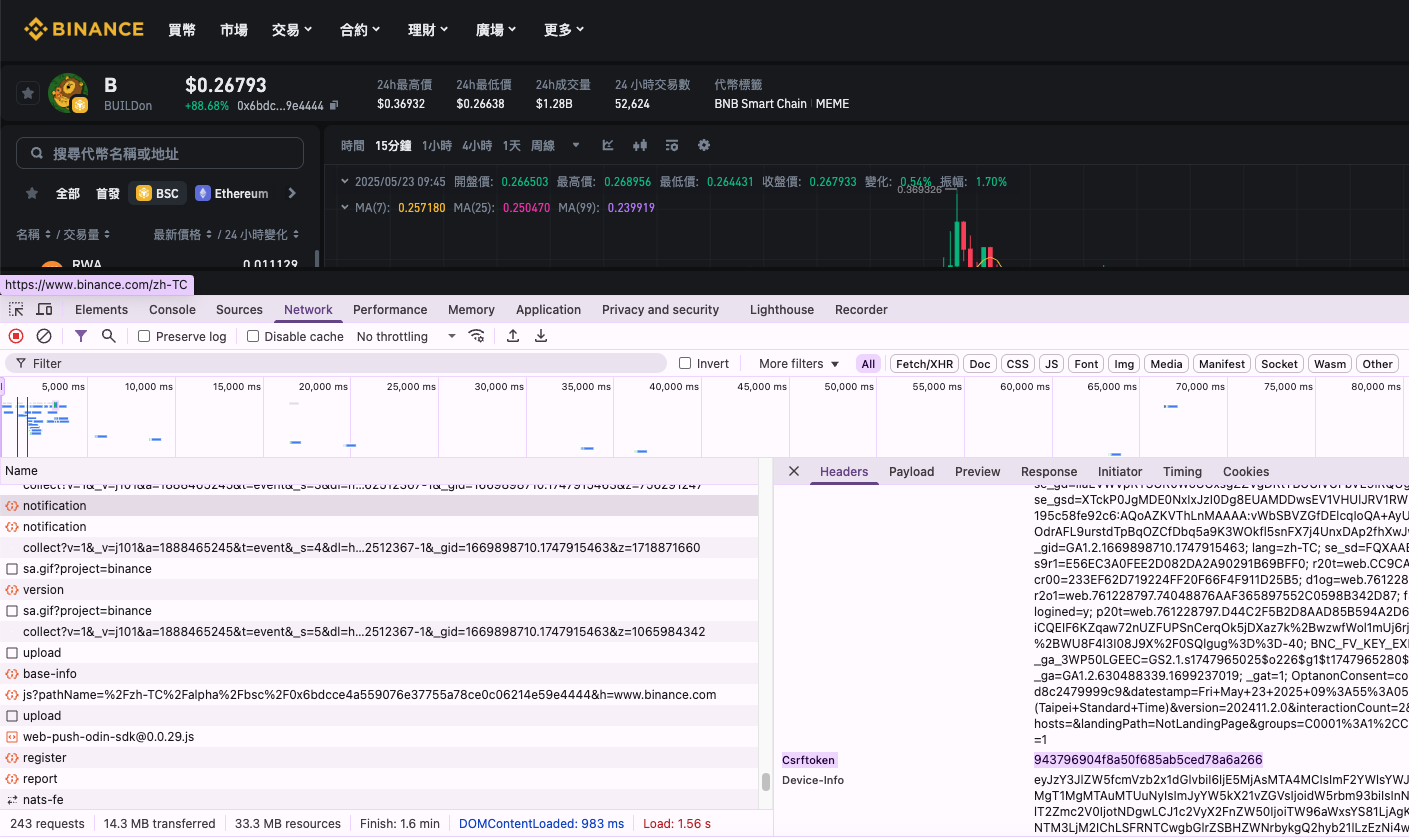Select the base-info request row

(x=379, y=673)
